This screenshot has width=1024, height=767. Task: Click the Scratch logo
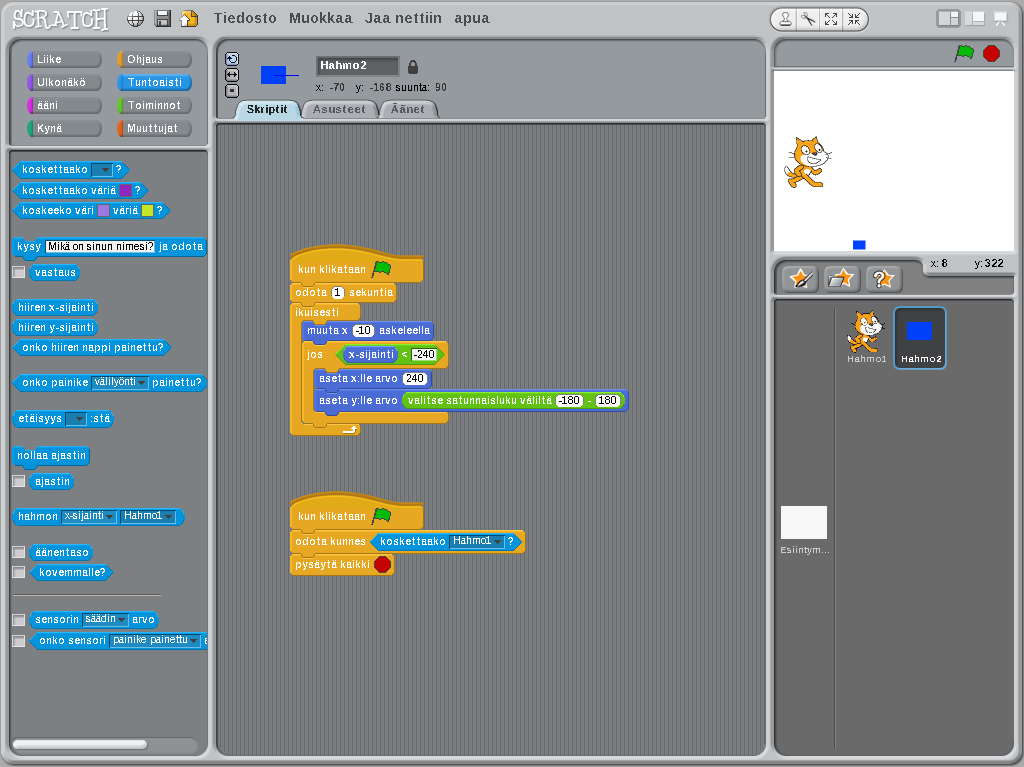[60, 19]
